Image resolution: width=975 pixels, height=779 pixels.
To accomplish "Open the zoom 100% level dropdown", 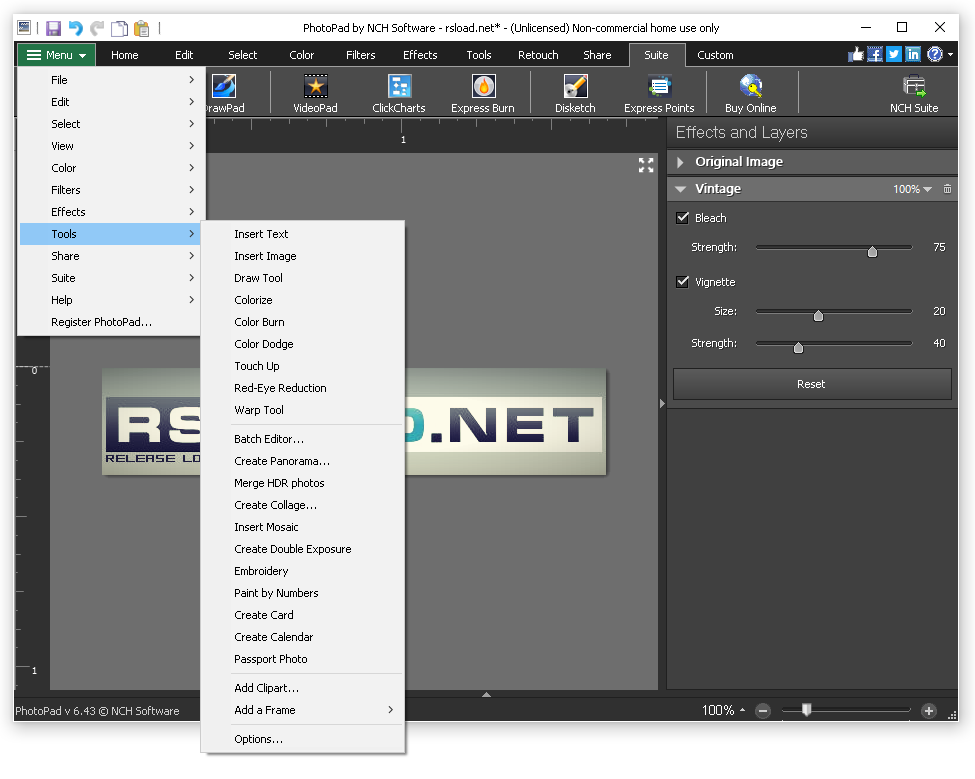I will (x=723, y=710).
